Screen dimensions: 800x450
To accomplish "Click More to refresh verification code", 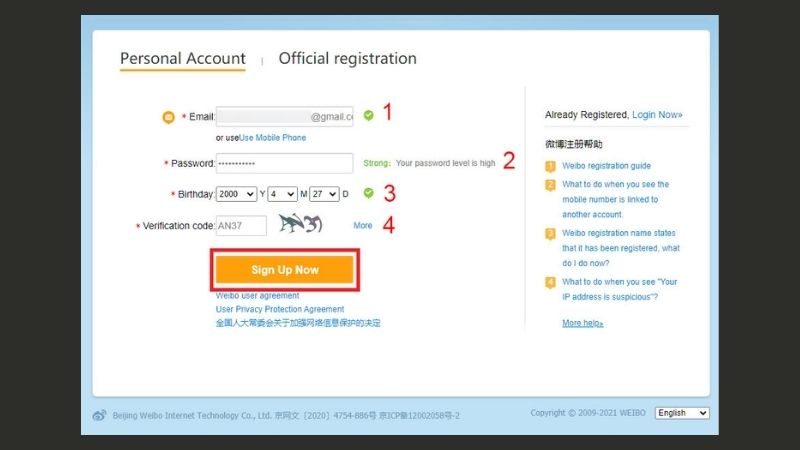I will click(x=363, y=226).
